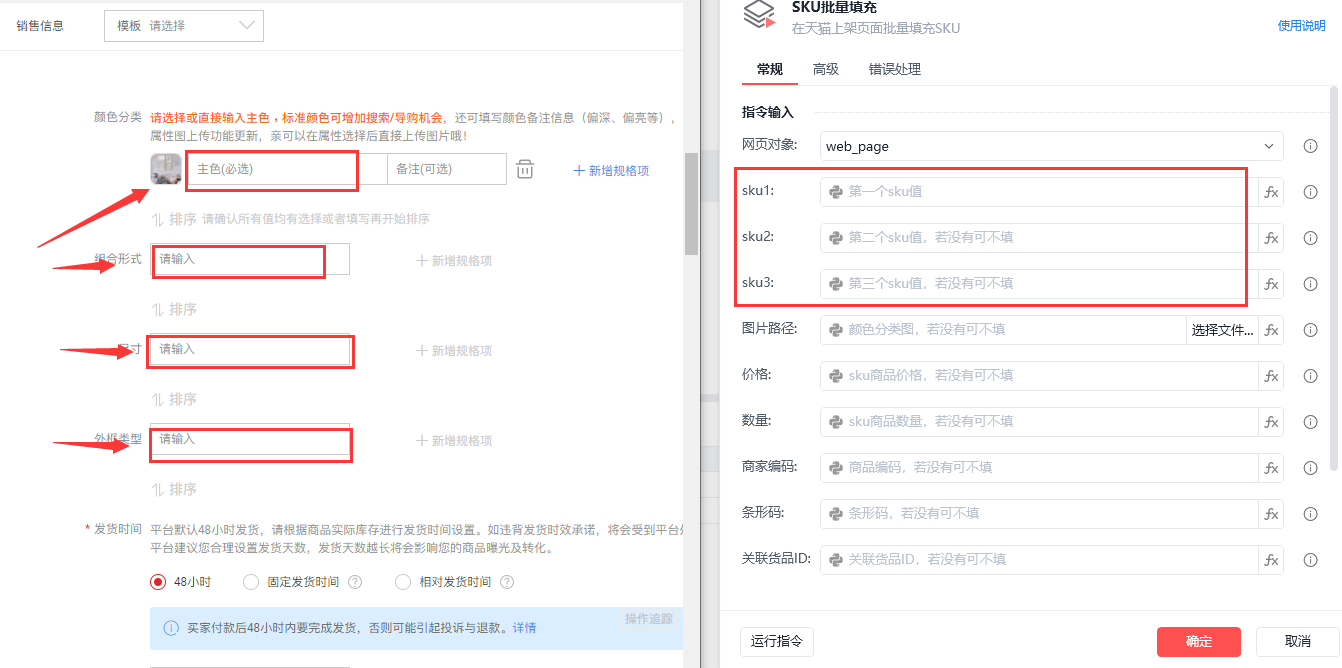Viewport: 1342px width, 668px height.
Task: Click the sku2 input field
Action: tap(1038, 238)
